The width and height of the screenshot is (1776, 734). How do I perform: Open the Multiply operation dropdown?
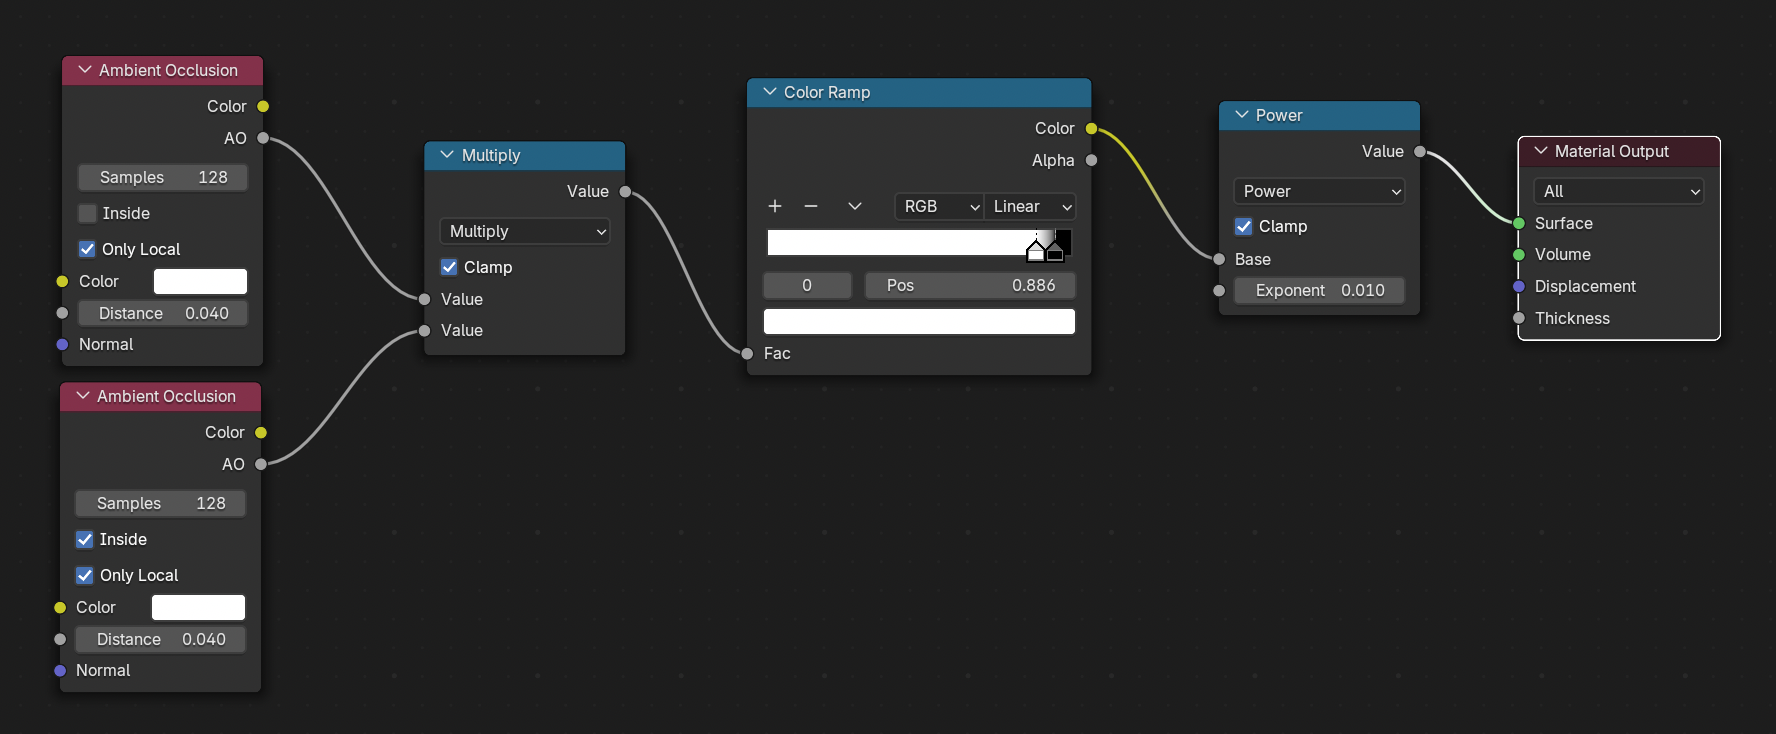[525, 231]
